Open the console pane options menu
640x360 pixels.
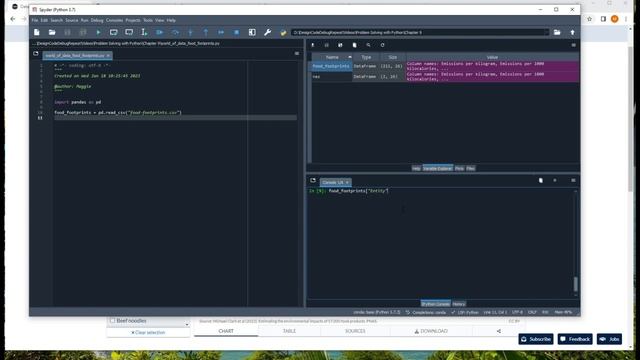click(573, 180)
